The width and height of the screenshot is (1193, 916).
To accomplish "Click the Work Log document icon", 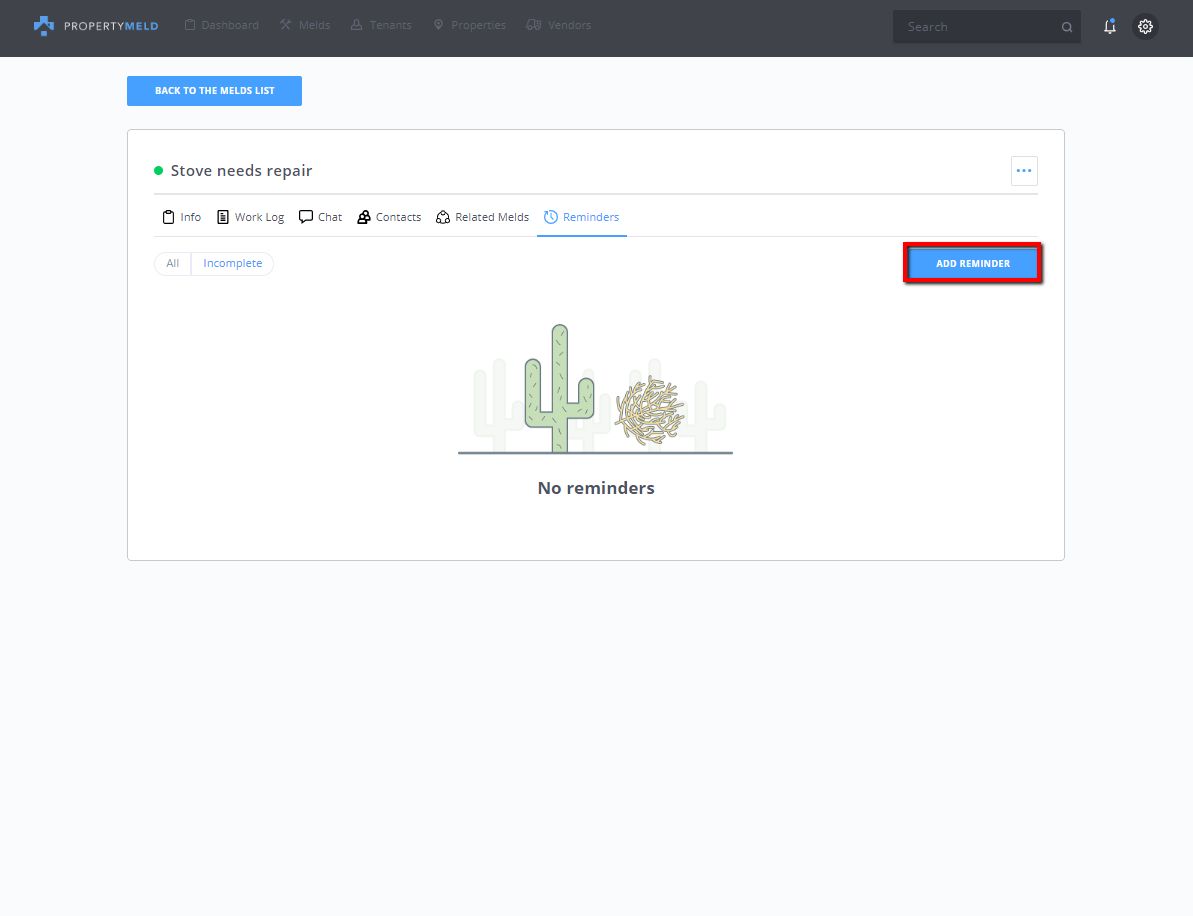I will pyautogui.click(x=223, y=217).
